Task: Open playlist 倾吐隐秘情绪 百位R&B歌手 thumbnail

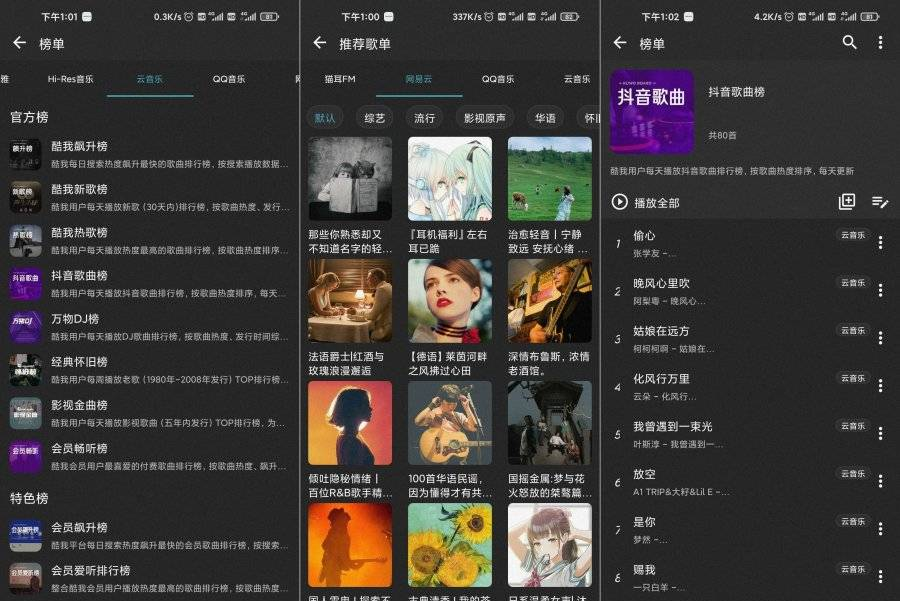Action: point(350,423)
